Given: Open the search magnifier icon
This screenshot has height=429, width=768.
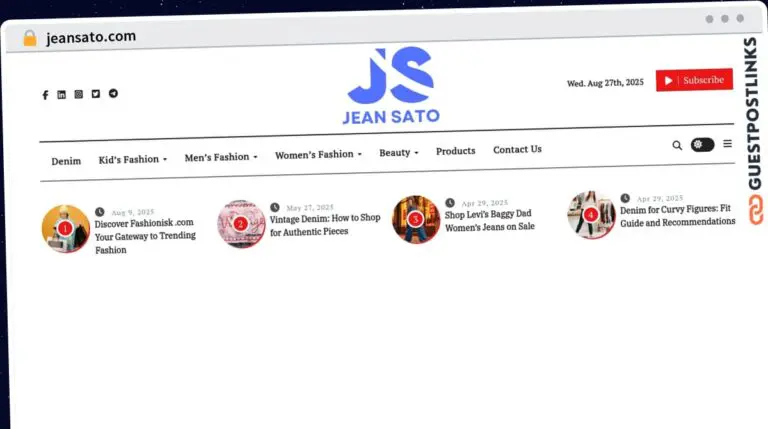Looking at the screenshot, I should [x=677, y=145].
